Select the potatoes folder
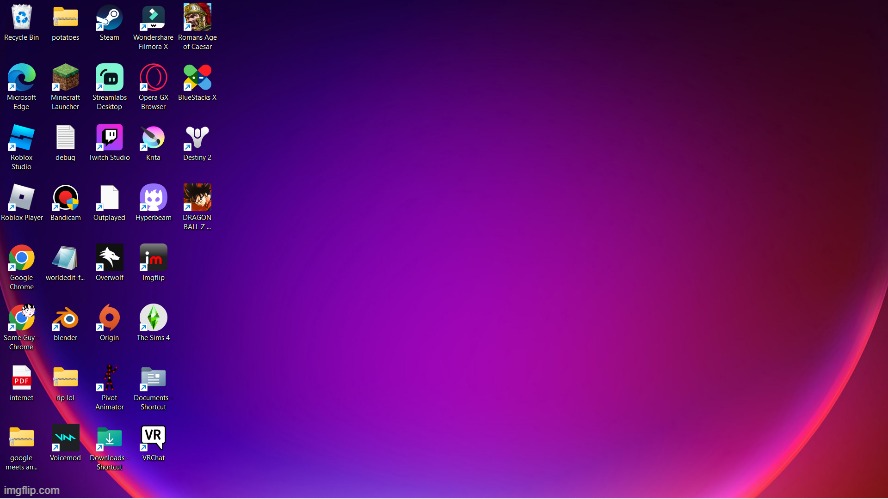This screenshot has height=499, width=888. (x=65, y=19)
